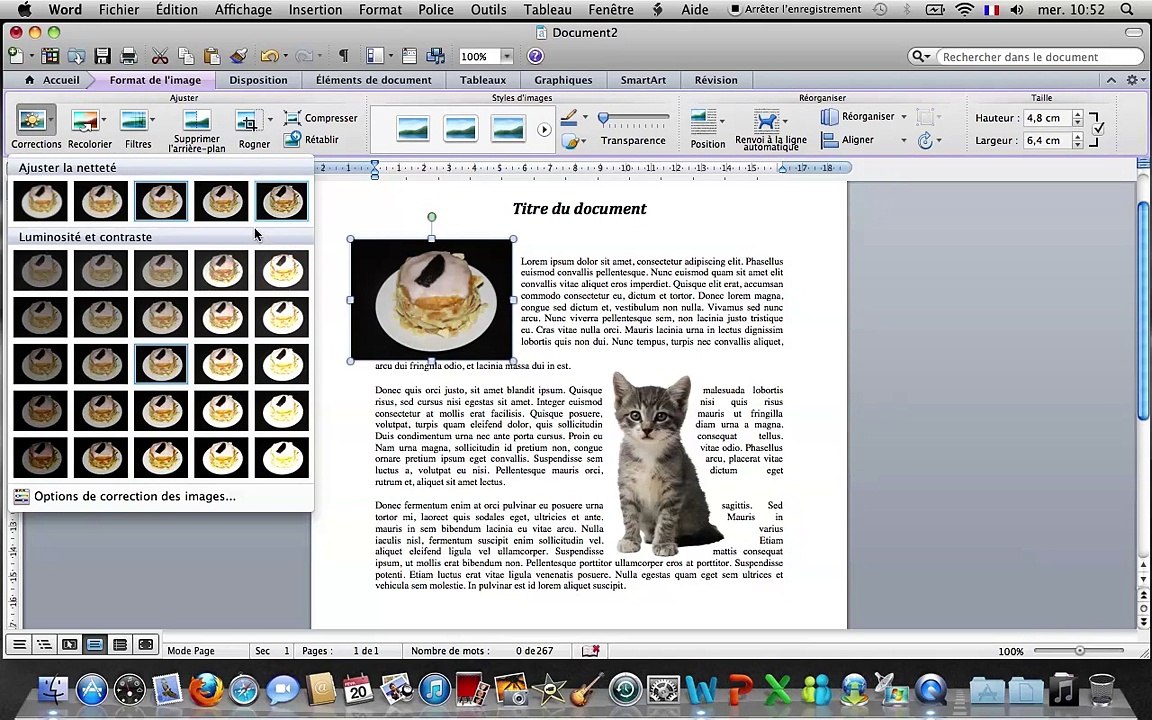The width and height of the screenshot is (1152, 720).
Task: Switch to Draft view button
Action: 20,644
